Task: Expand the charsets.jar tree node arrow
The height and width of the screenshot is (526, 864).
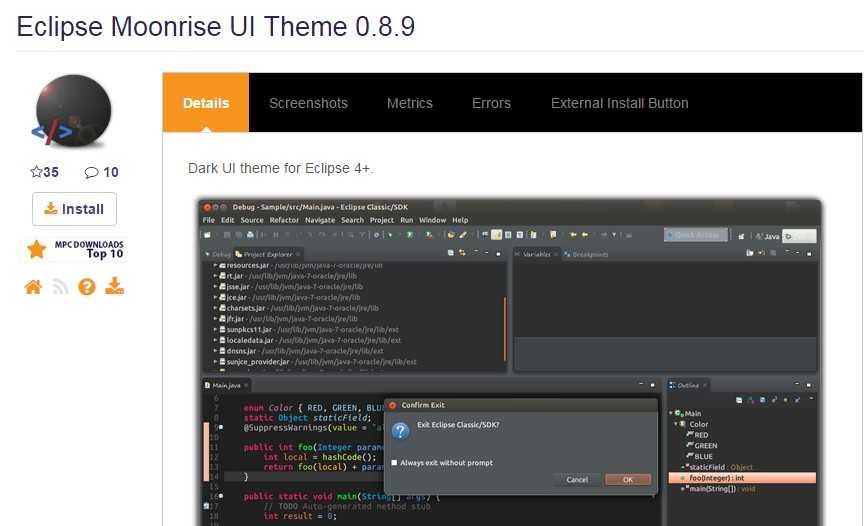Action: pos(215,308)
